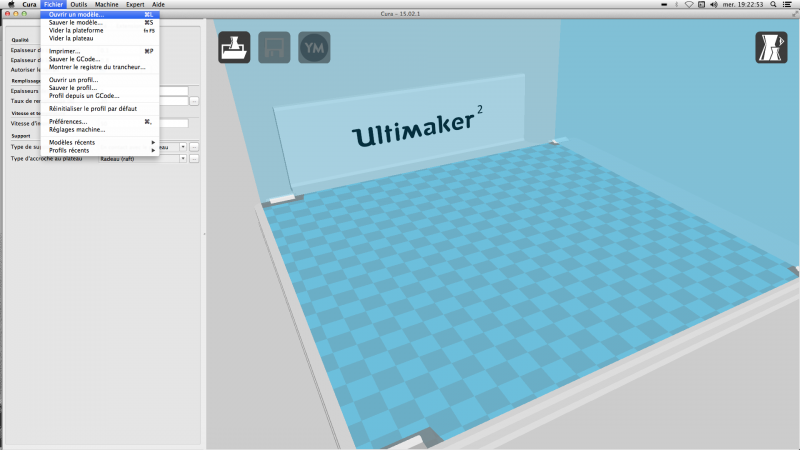Click the options button beside support type
The height and width of the screenshot is (450, 800).
(x=194, y=147)
